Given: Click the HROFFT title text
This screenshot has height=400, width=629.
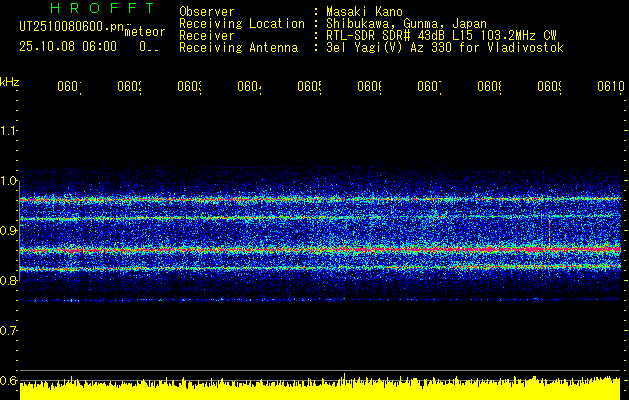Looking at the screenshot, I should 102,8.
